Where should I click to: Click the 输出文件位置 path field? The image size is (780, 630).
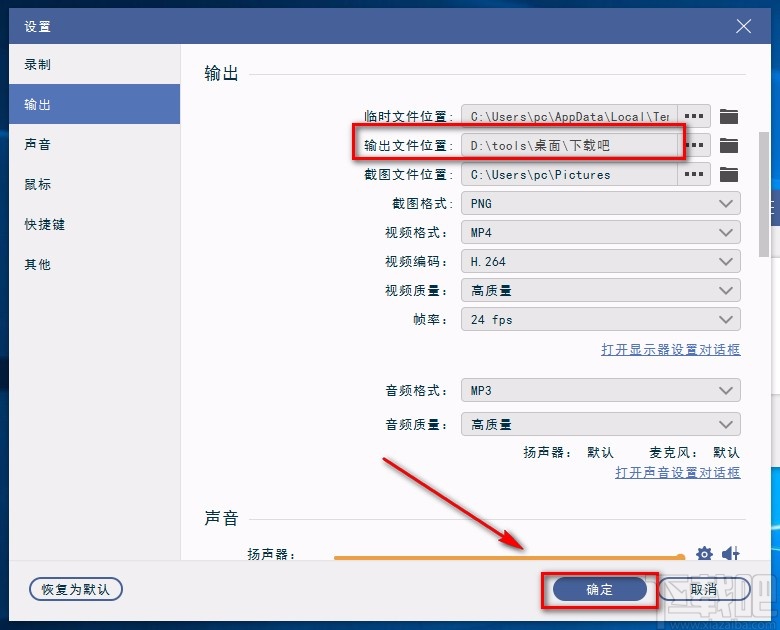click(569, 145)
